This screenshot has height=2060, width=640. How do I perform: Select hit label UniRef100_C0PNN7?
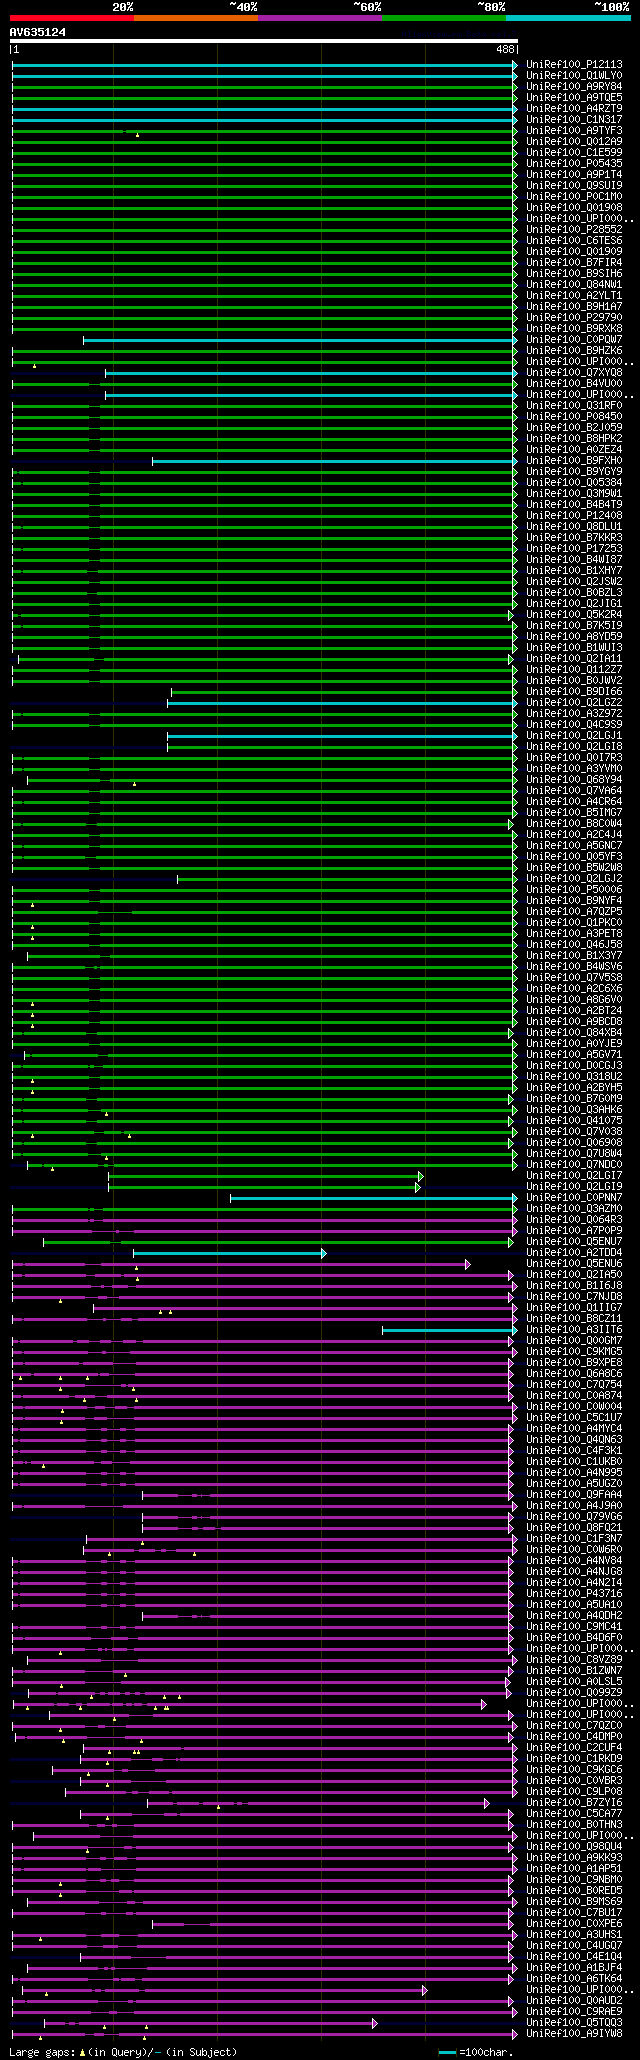coord(574,1197)
